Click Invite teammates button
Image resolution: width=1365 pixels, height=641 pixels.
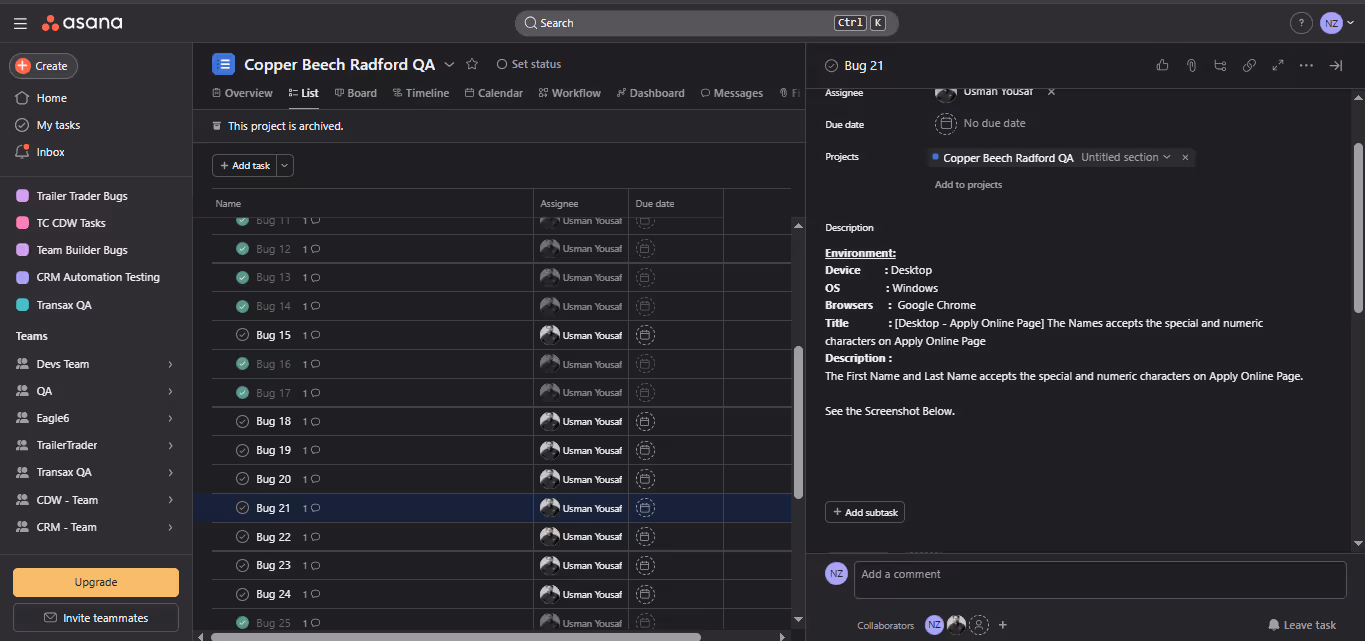pos(96,618)
